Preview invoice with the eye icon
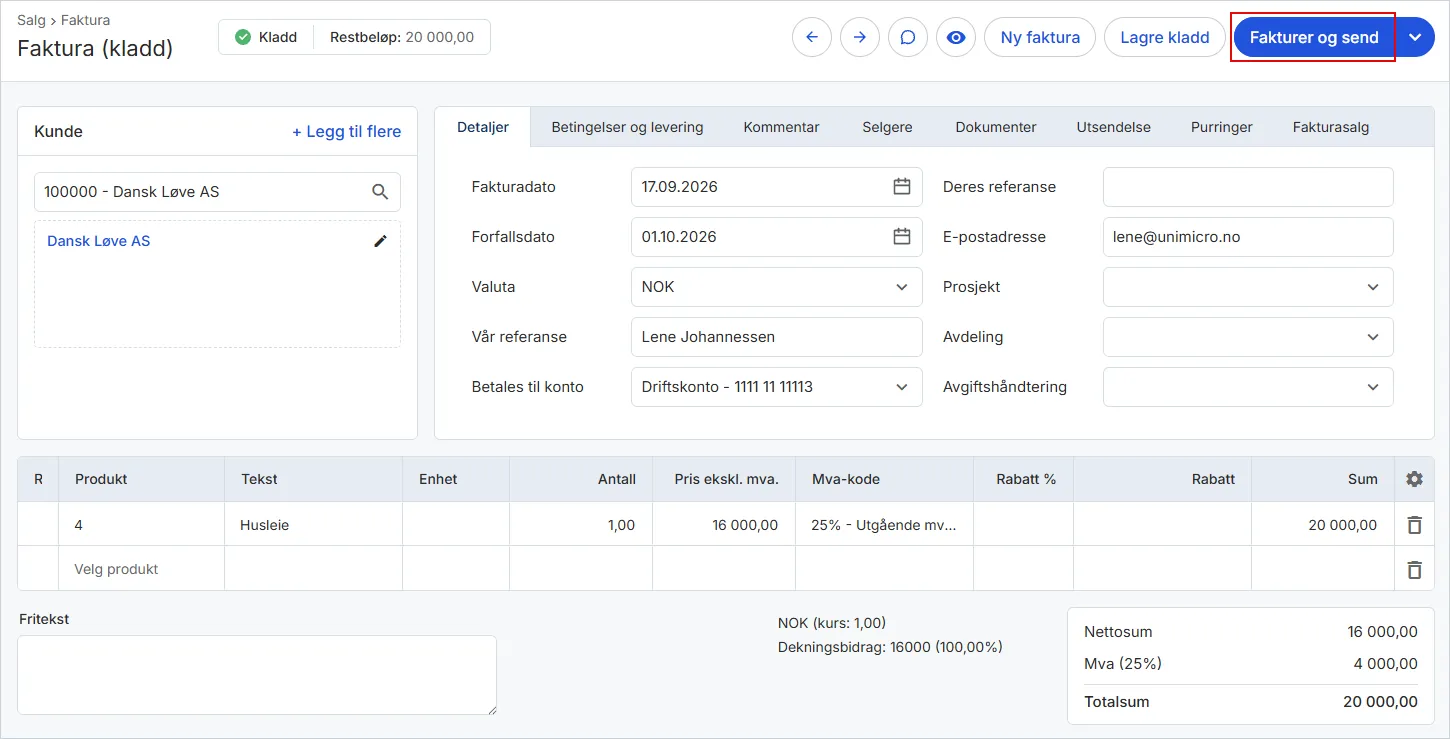Image resolution: width=1450 pixels, height=739 pixels. coord(956,37)
